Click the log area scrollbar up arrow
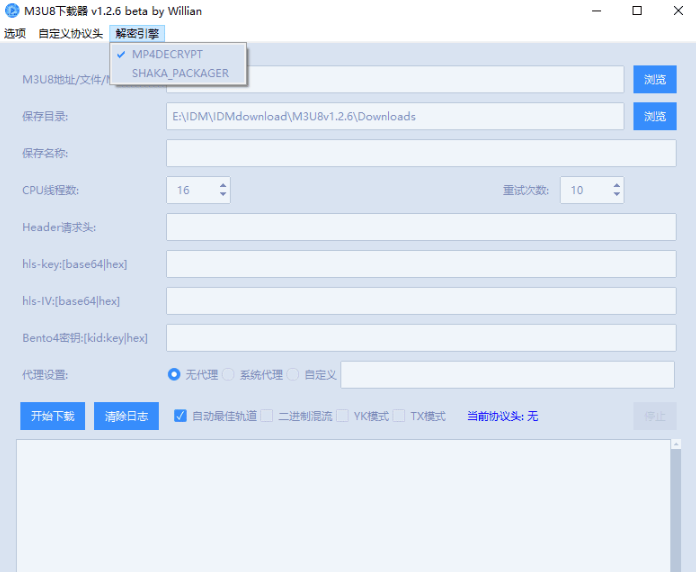696x572 pixels. 676,444
